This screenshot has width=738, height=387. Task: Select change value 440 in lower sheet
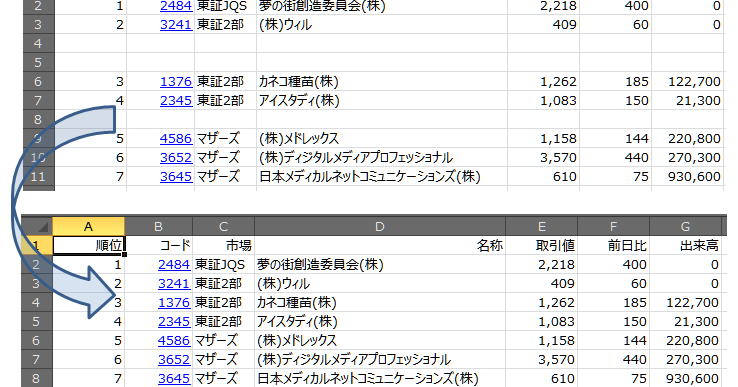pos(613,359)
